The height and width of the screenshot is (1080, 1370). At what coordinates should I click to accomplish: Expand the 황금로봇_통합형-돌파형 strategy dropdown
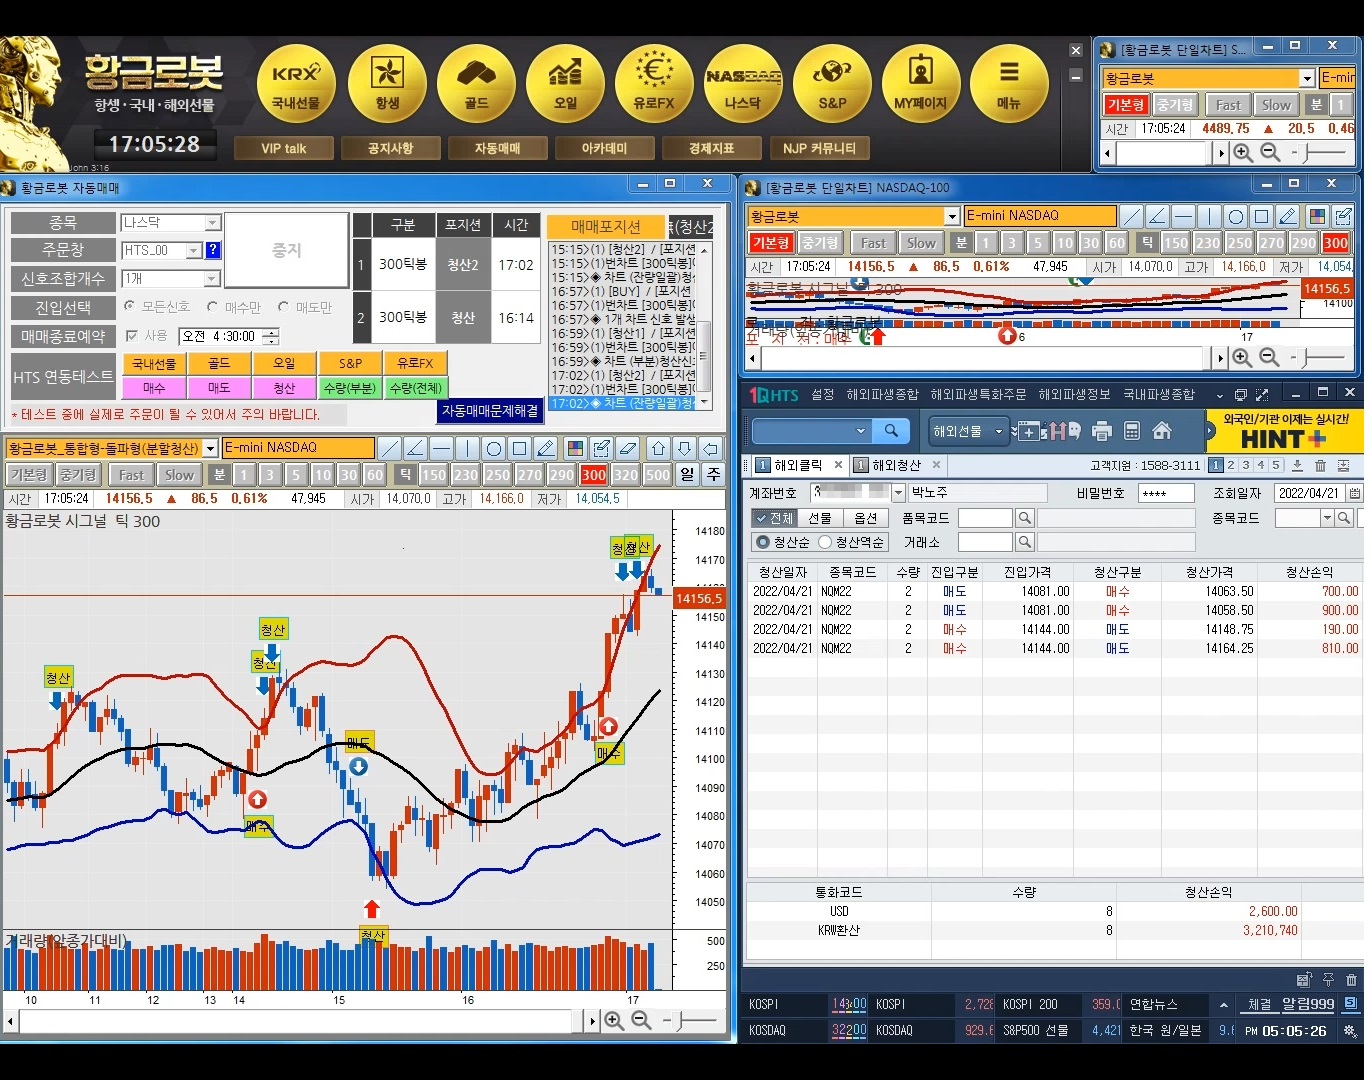click(x=210, y=448)
